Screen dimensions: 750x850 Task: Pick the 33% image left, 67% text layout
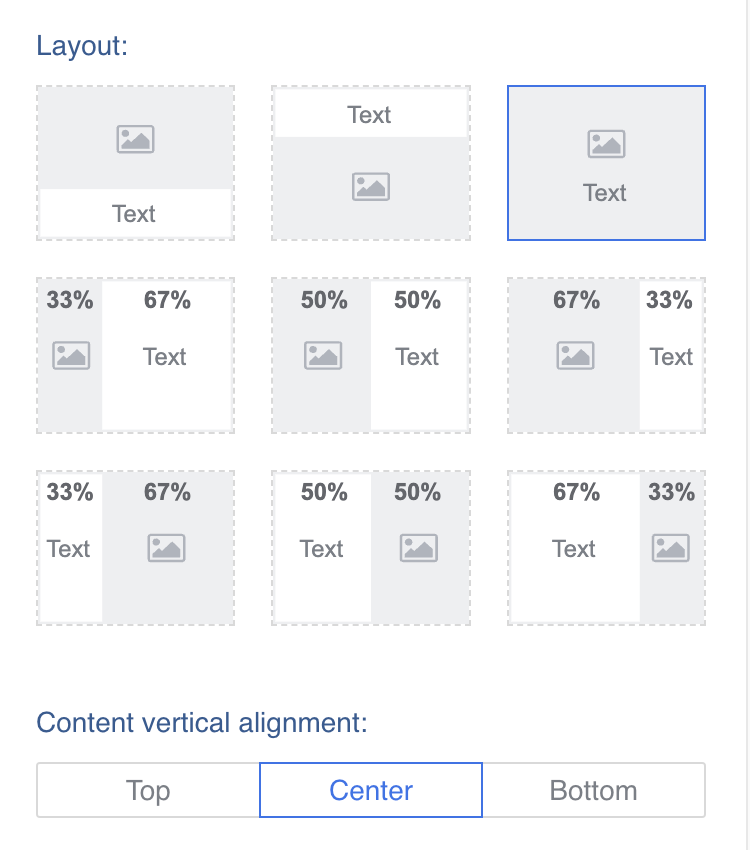(135, 355)
